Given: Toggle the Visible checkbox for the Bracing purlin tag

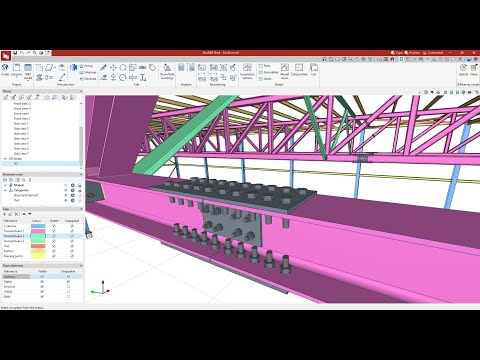Looking at the screenshot, I should click(54, 256).
